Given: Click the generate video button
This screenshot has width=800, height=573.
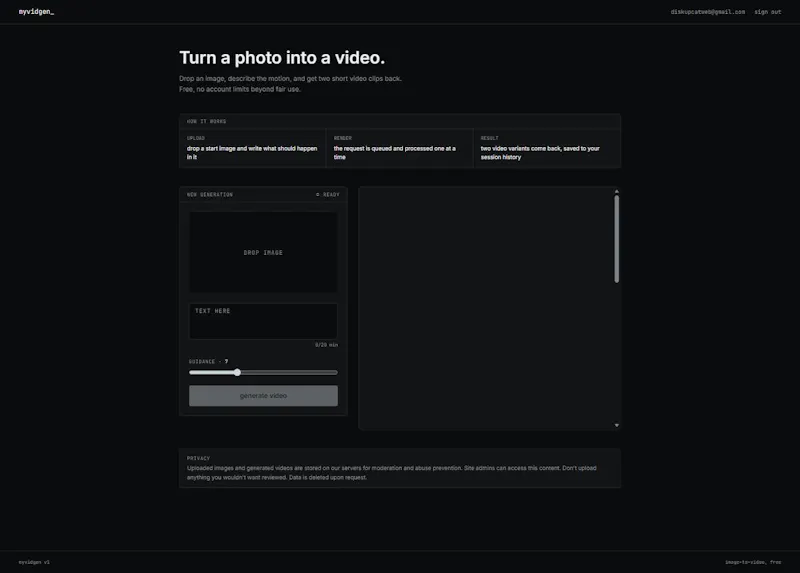Looking at the screenshot, I should pyautogui.click(x=263, y=396).
